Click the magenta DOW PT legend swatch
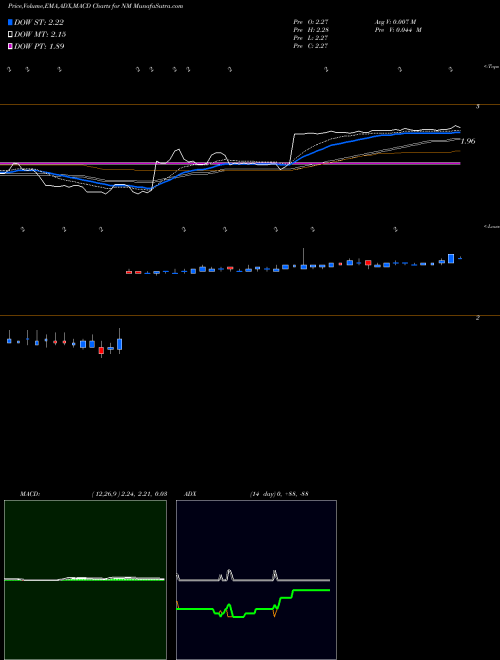500x660 pixels. [10, 46]
